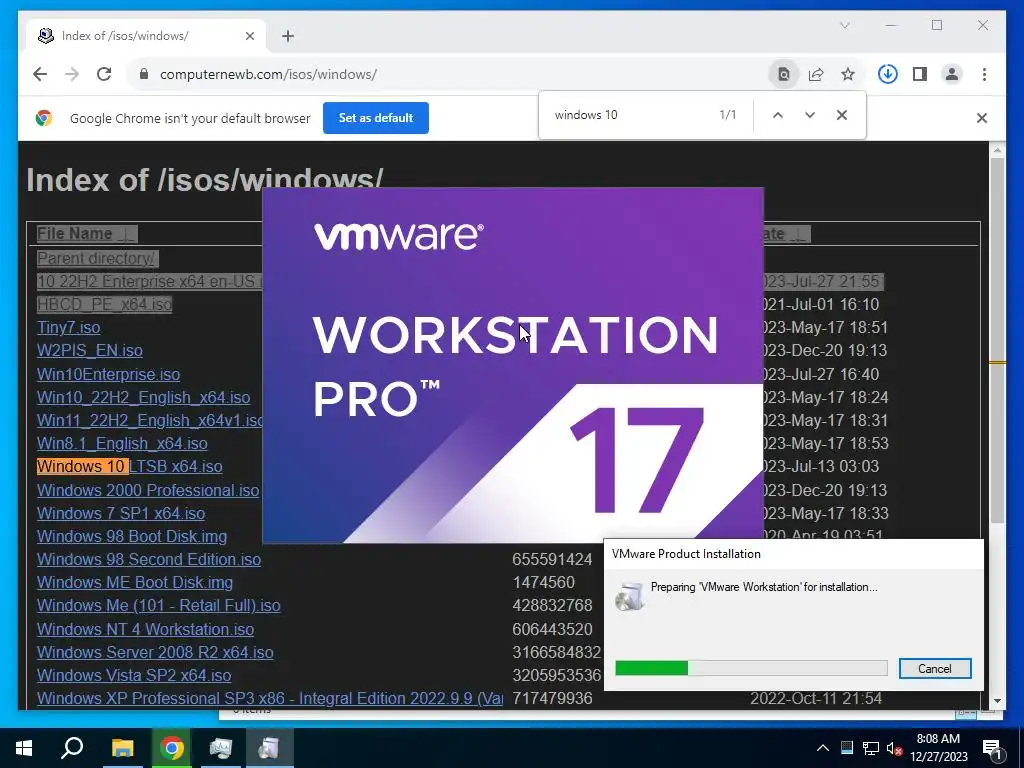Open the Windows Server 2008 R2 x64.iso link
1024x768 pixels.
coord(155,652)
